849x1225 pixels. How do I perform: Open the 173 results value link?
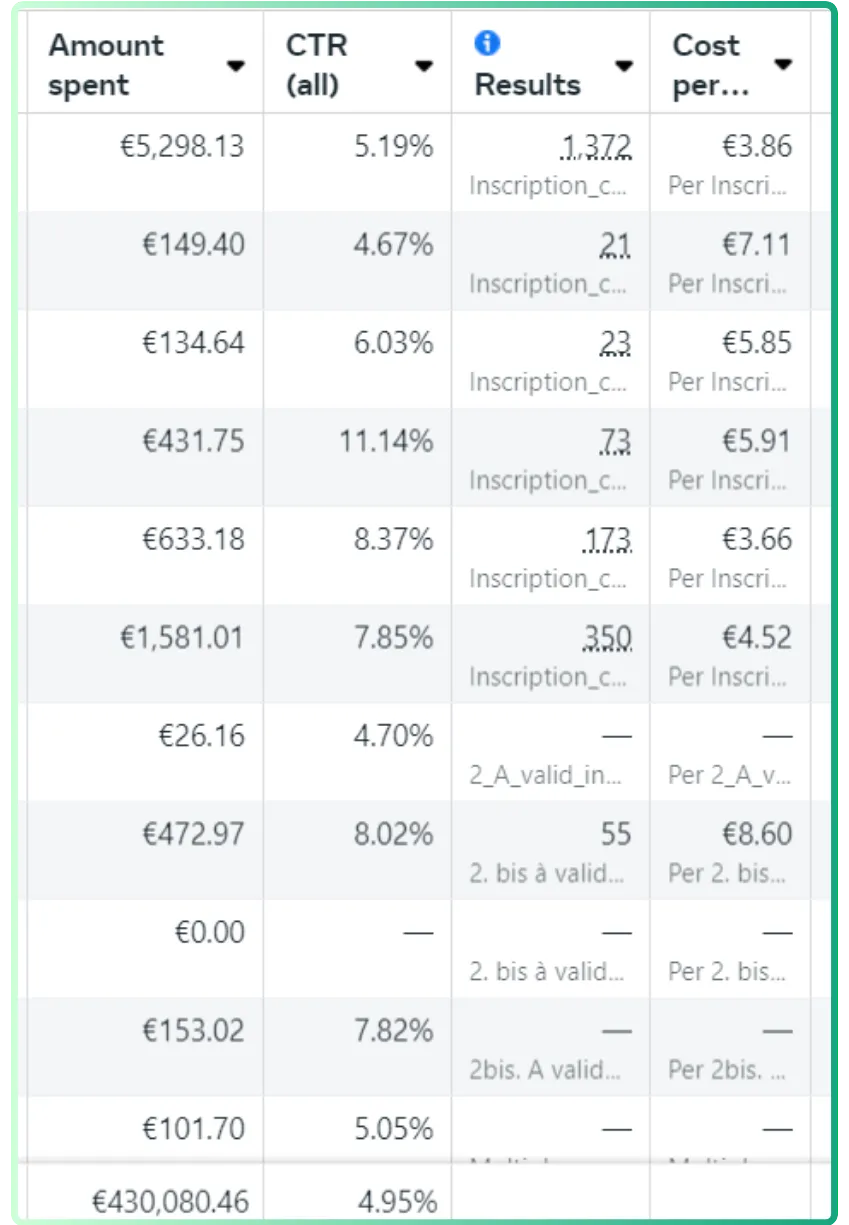coord(608,540)
